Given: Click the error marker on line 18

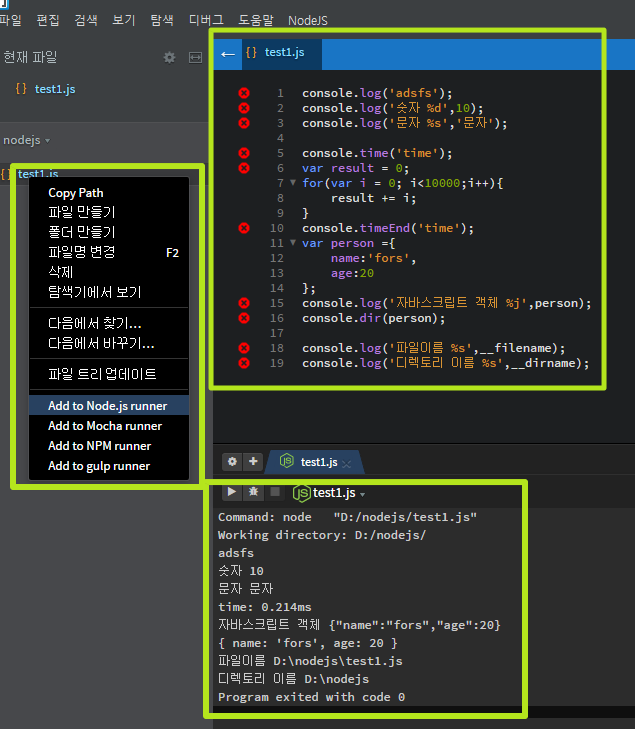Looking at the screenshot, I should click(244, 348).
